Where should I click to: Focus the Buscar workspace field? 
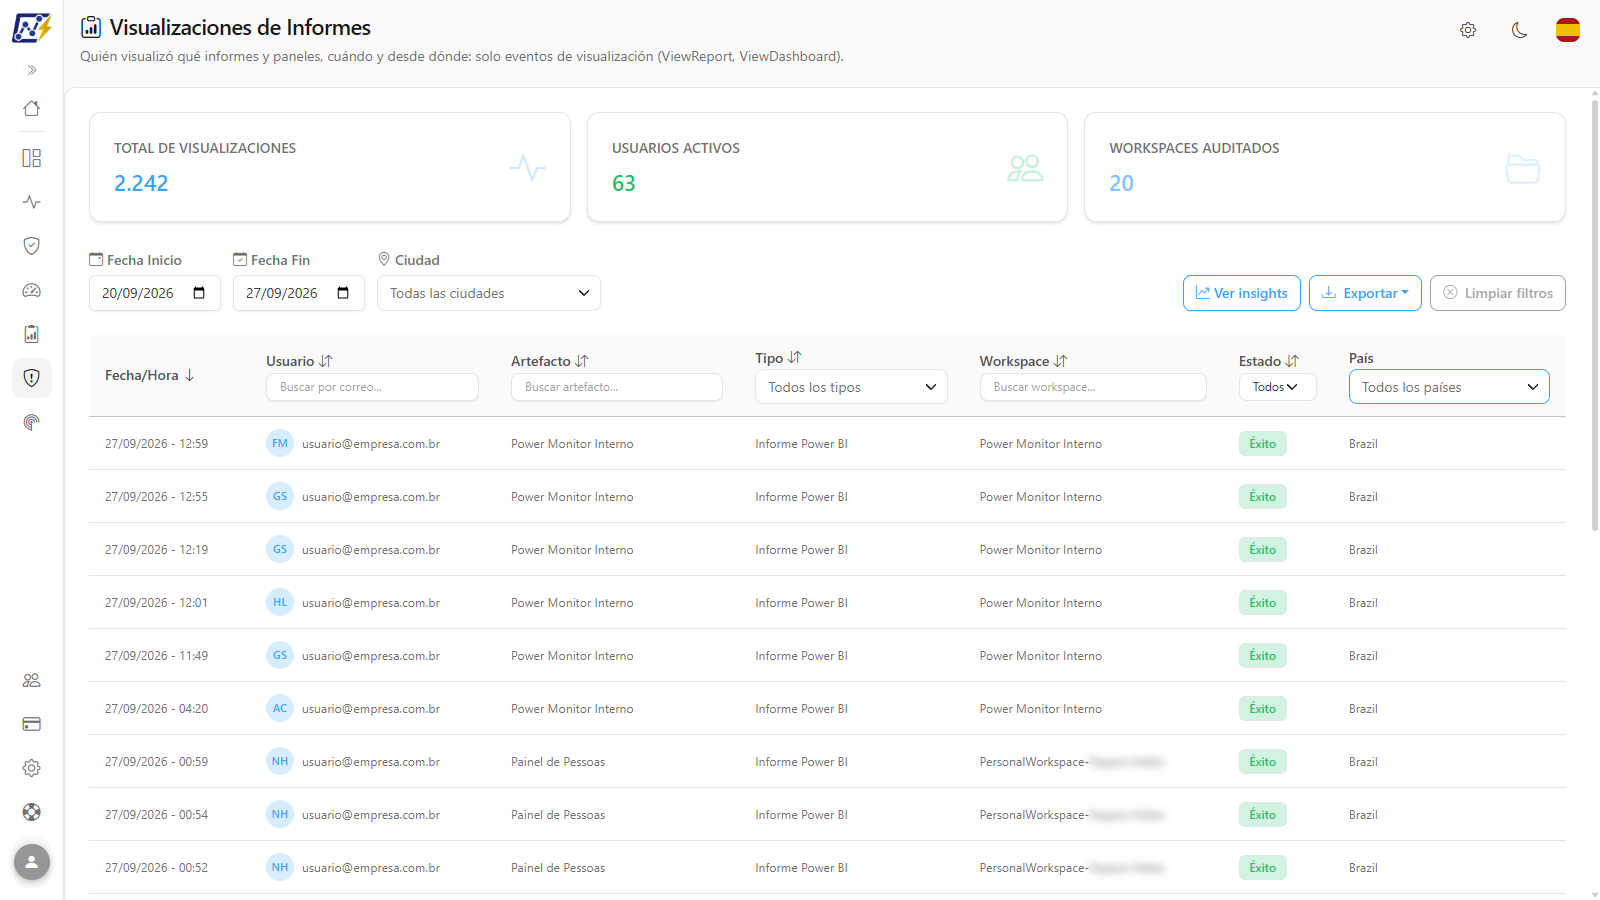pos(1093,387)
